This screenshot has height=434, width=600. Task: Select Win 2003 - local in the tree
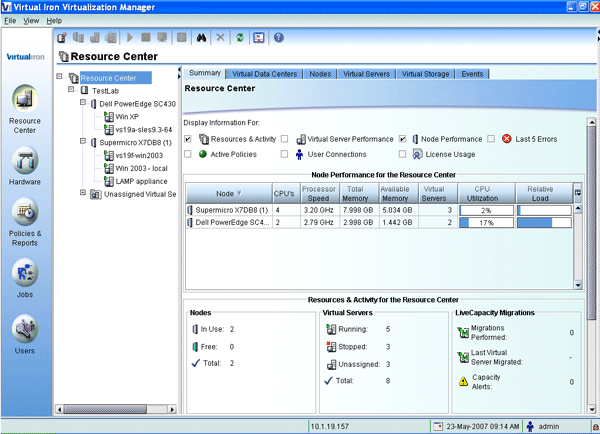141,168
